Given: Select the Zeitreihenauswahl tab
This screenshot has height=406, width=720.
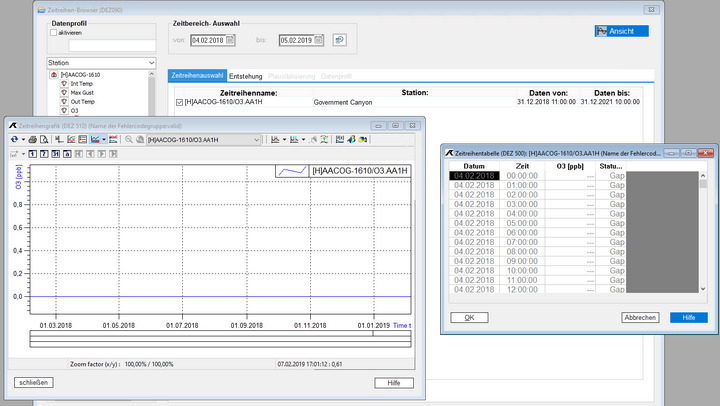Looking at the screenshot, I should pos(197,76).
